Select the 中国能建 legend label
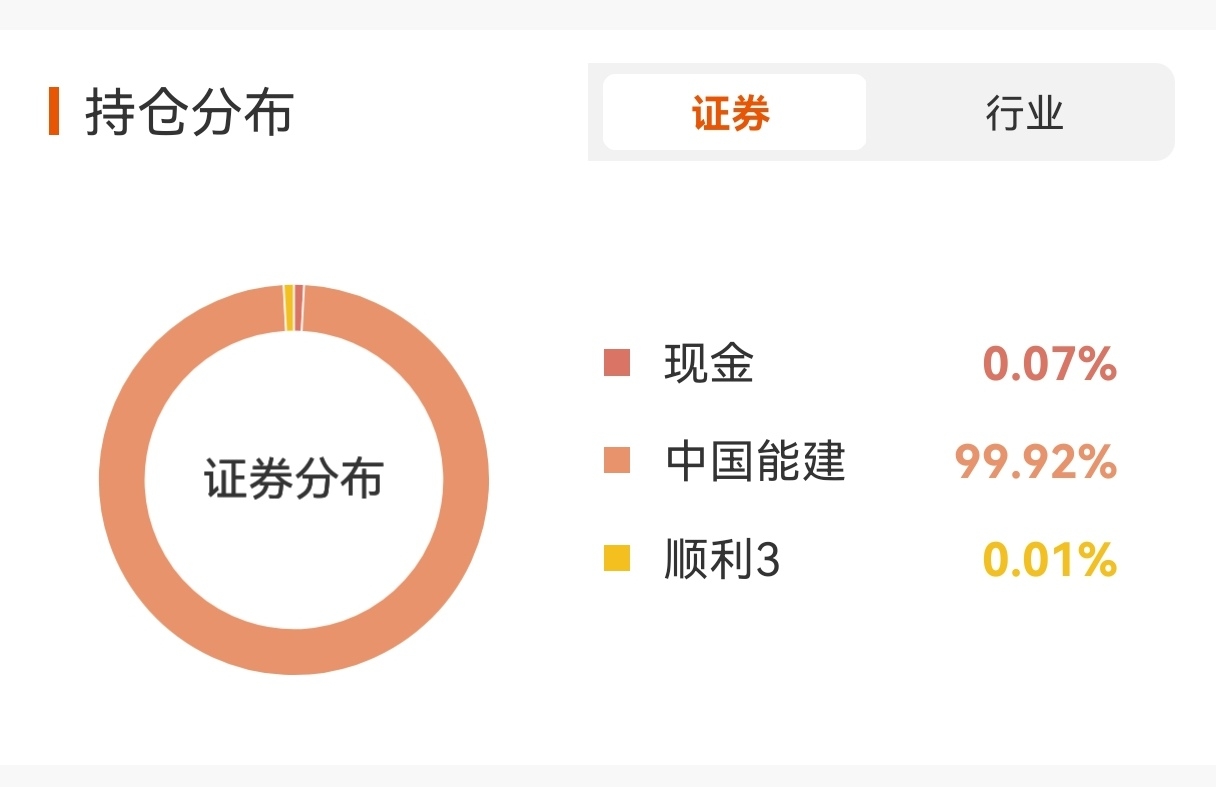Viewport: 1216px width, 787px height. [x=755, y=461]
